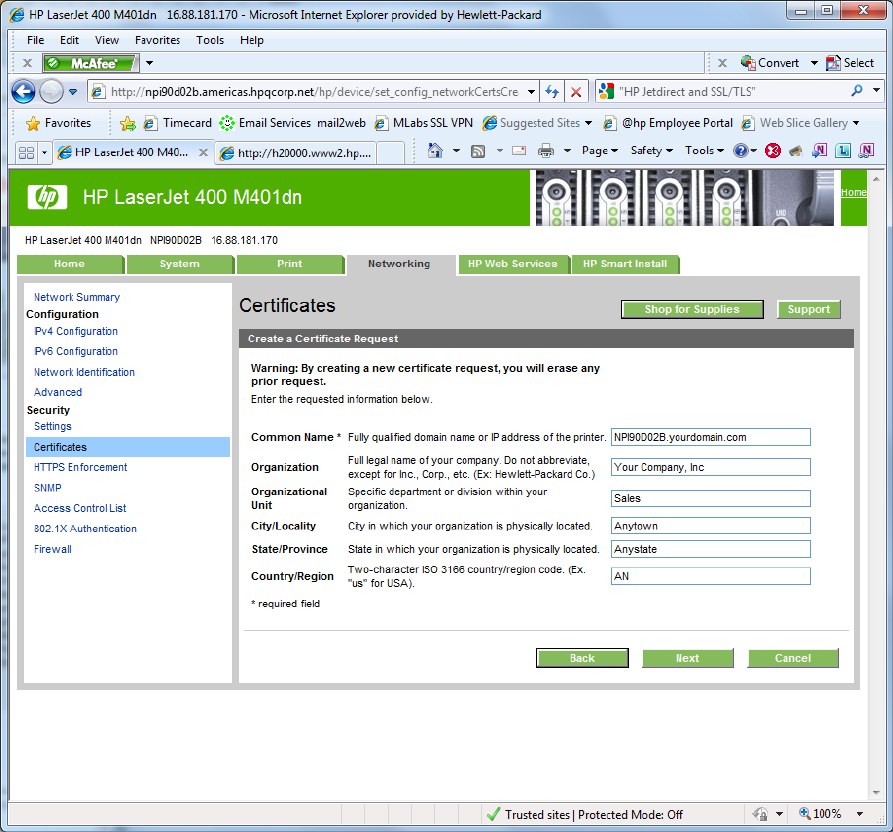Click the browser Forward arrow button
The height and width of the screenshot is (832, 893).
coord(51,91)
